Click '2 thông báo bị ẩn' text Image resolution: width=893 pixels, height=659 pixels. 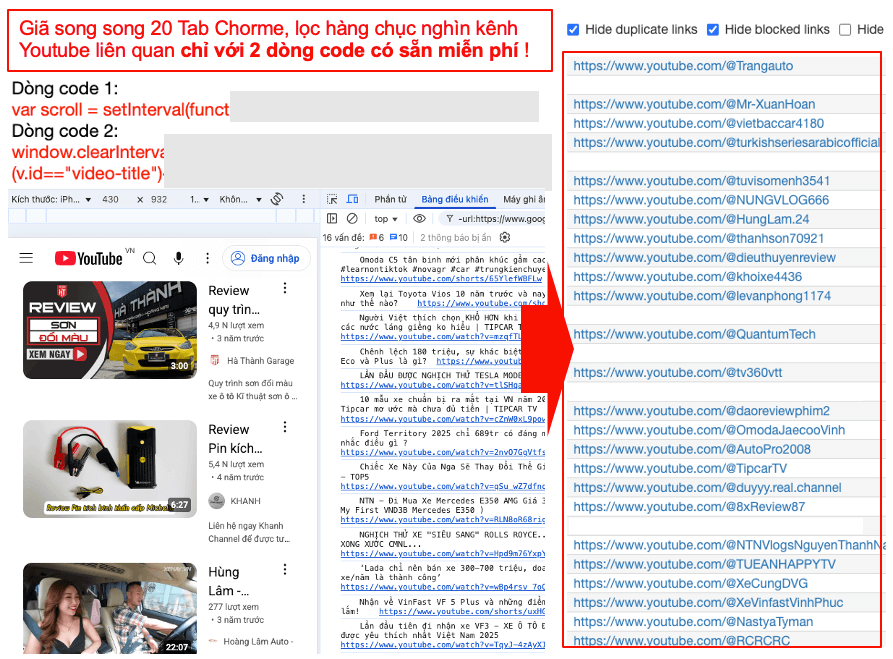[x=456, y=237]
